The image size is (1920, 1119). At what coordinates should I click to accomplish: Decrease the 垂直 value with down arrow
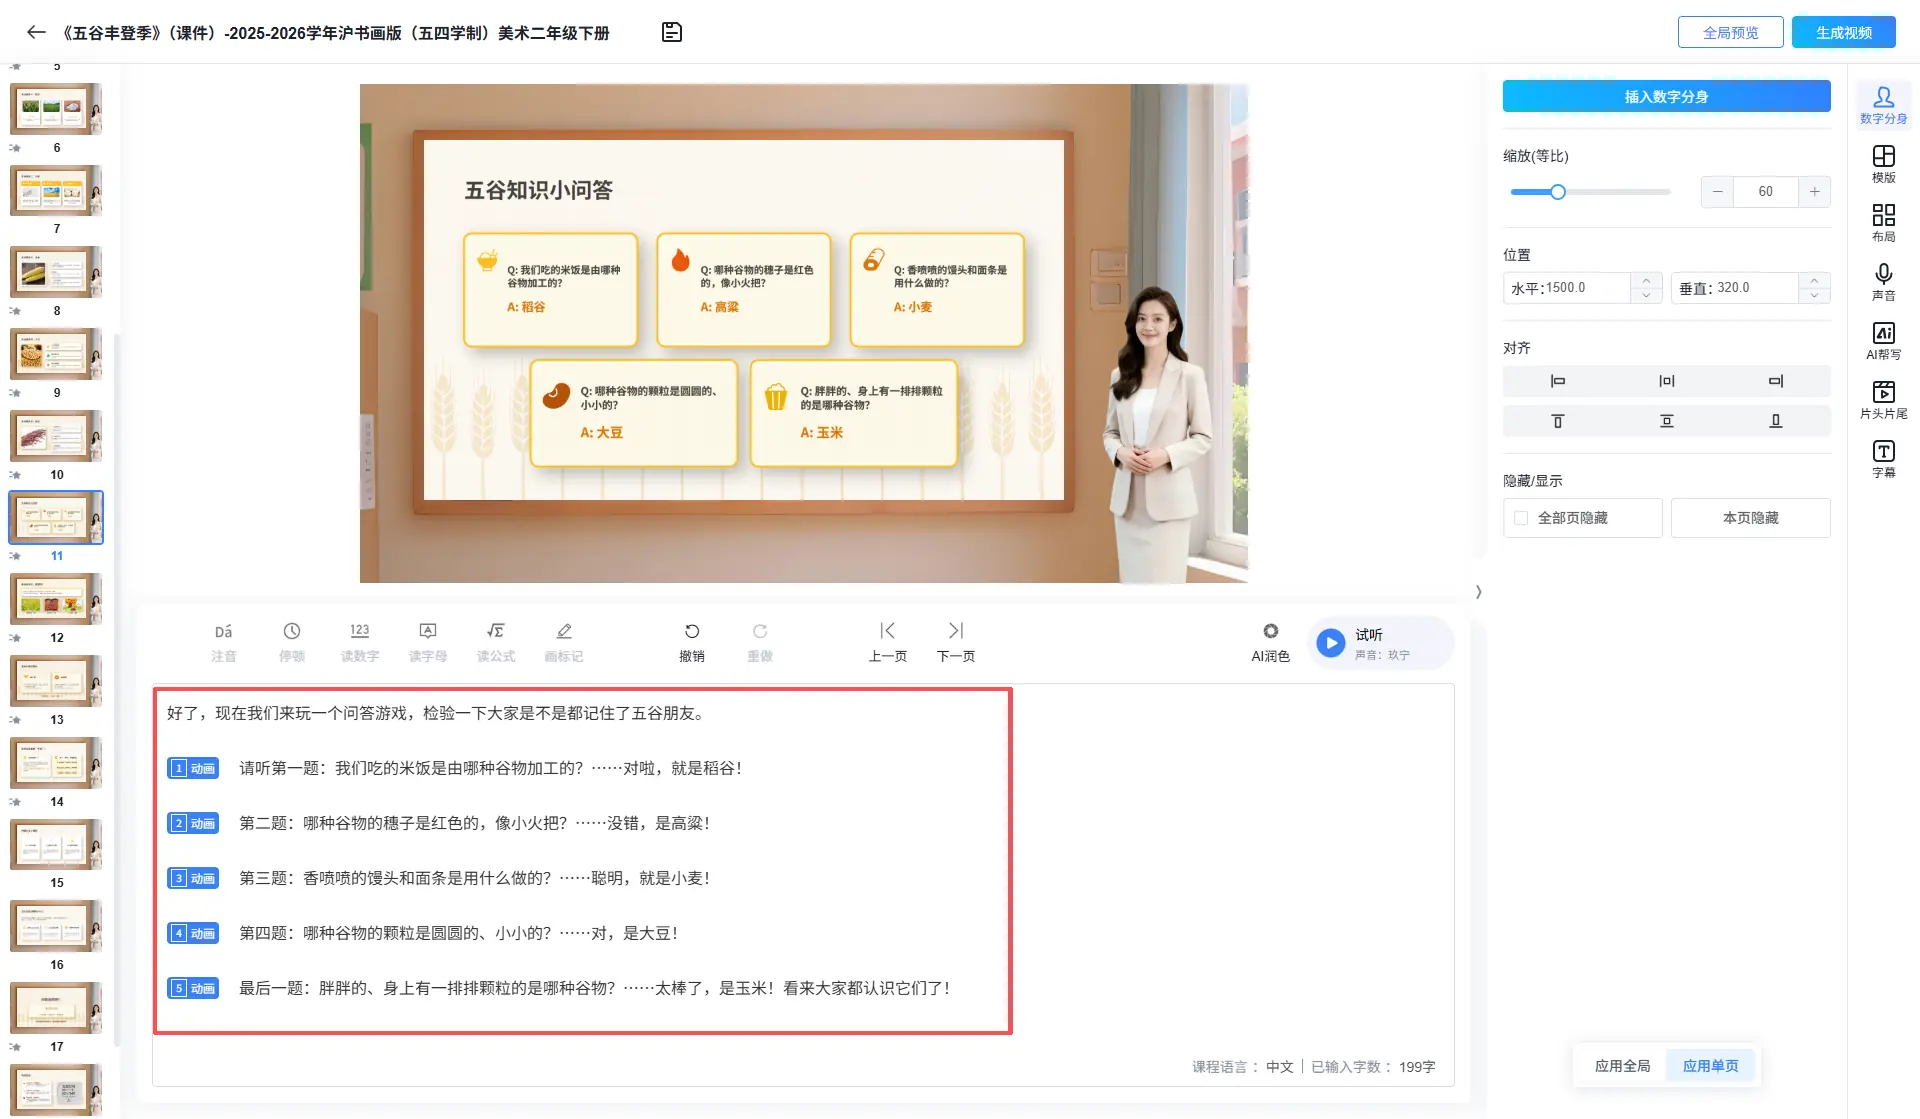tap(1814, 296)
